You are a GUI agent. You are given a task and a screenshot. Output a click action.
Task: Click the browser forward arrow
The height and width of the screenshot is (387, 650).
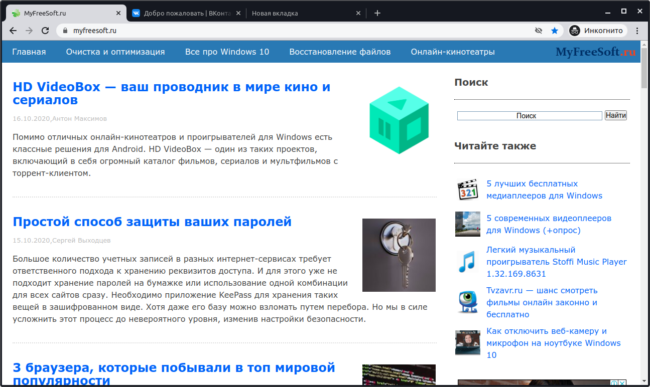click(29, 31)
